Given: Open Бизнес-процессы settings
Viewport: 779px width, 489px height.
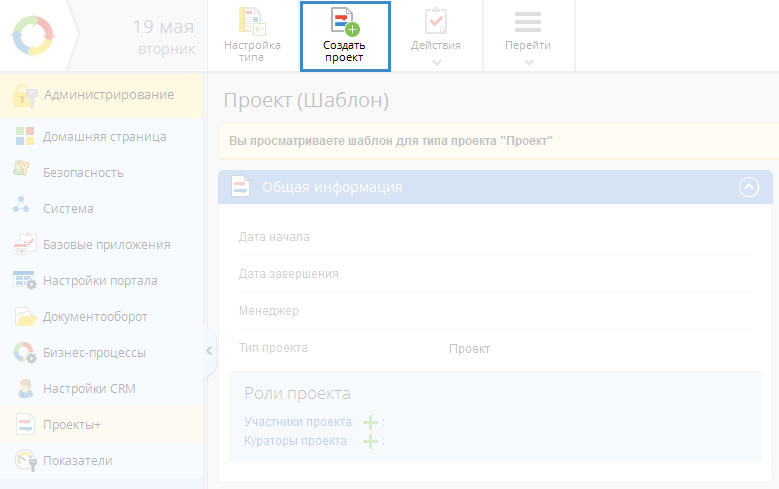Looking at the screenshot, I should pos(94,353).
